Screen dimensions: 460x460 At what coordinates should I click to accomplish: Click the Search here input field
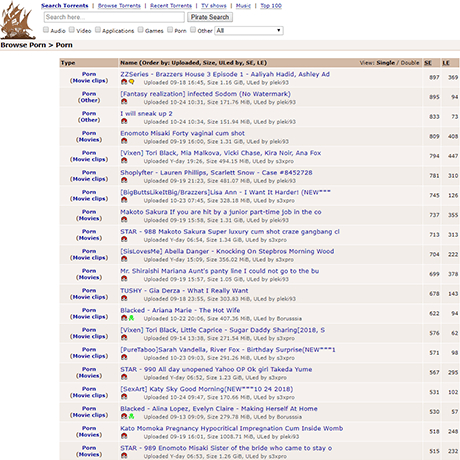(114, 17)
